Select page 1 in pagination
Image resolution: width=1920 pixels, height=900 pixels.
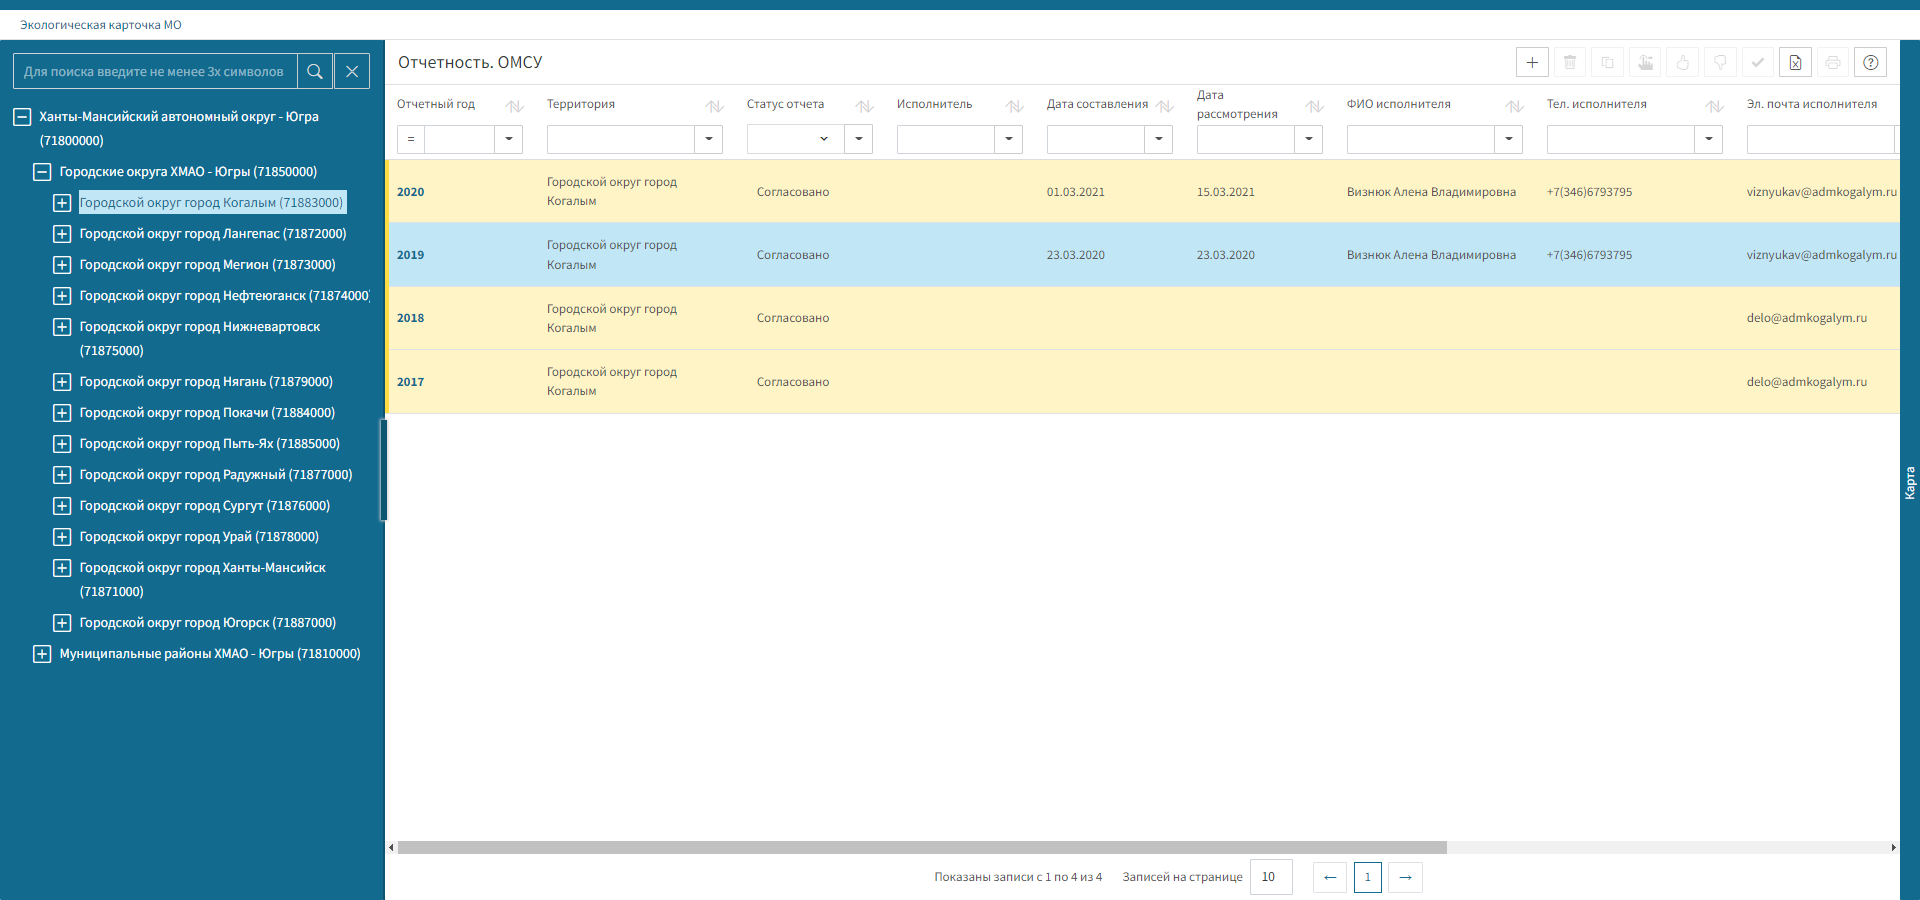point(1367,877)
